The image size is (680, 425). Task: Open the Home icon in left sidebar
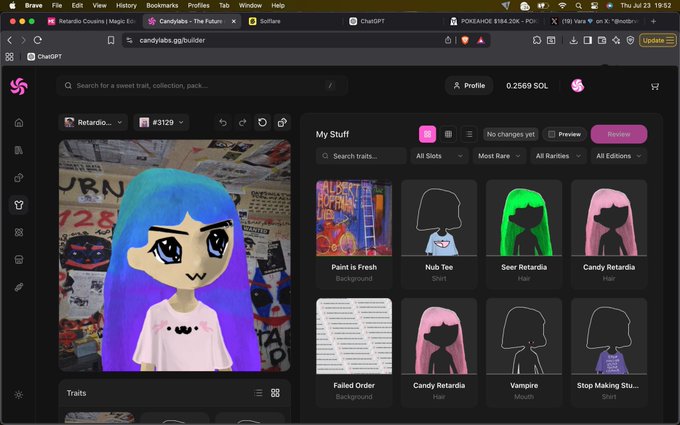(19, 123)
